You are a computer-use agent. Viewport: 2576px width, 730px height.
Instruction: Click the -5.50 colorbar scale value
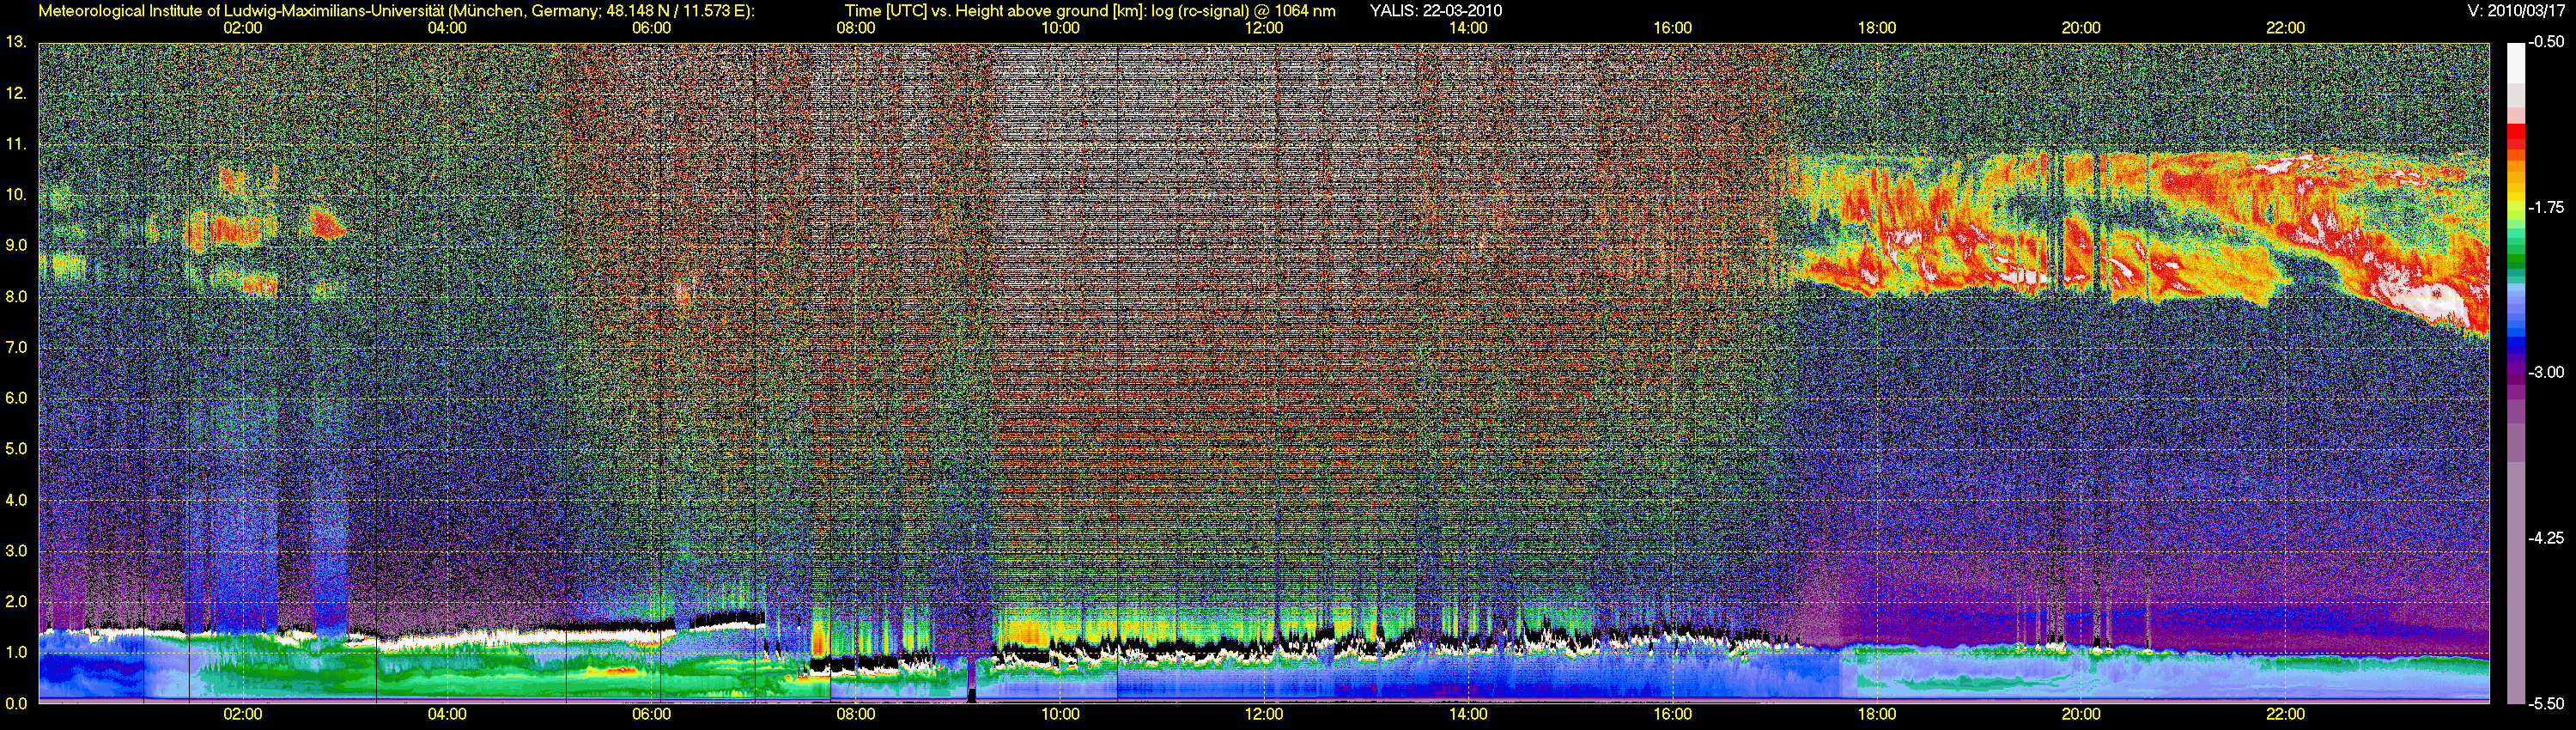(2547, 704)
